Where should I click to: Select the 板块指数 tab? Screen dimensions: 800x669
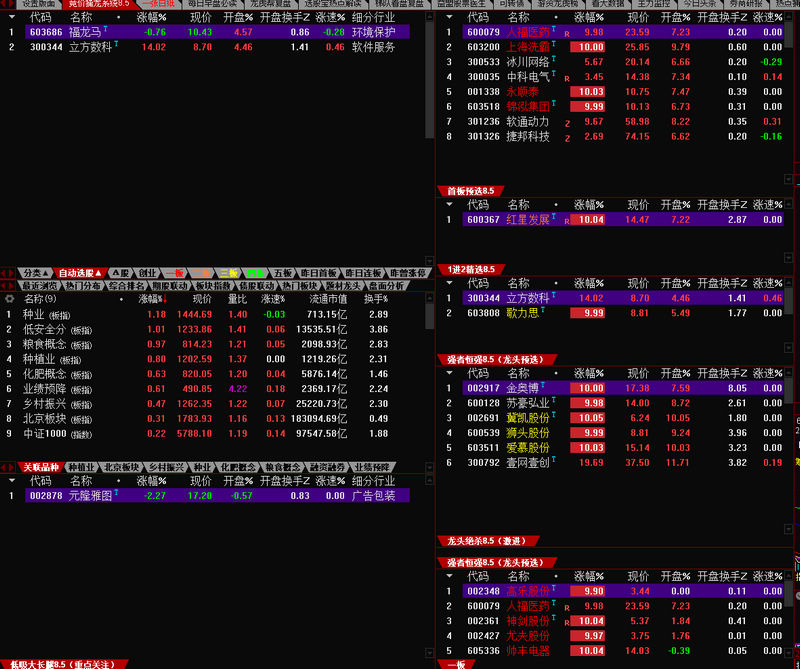tap(213, 286)
